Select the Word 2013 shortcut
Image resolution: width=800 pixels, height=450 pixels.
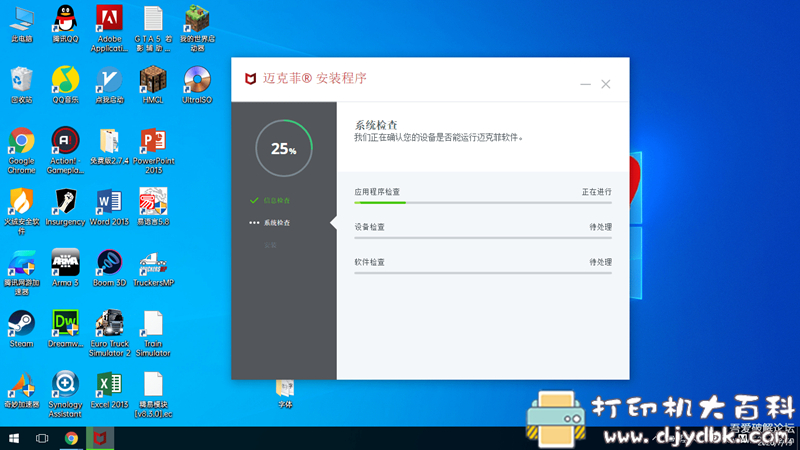point(109,207)
